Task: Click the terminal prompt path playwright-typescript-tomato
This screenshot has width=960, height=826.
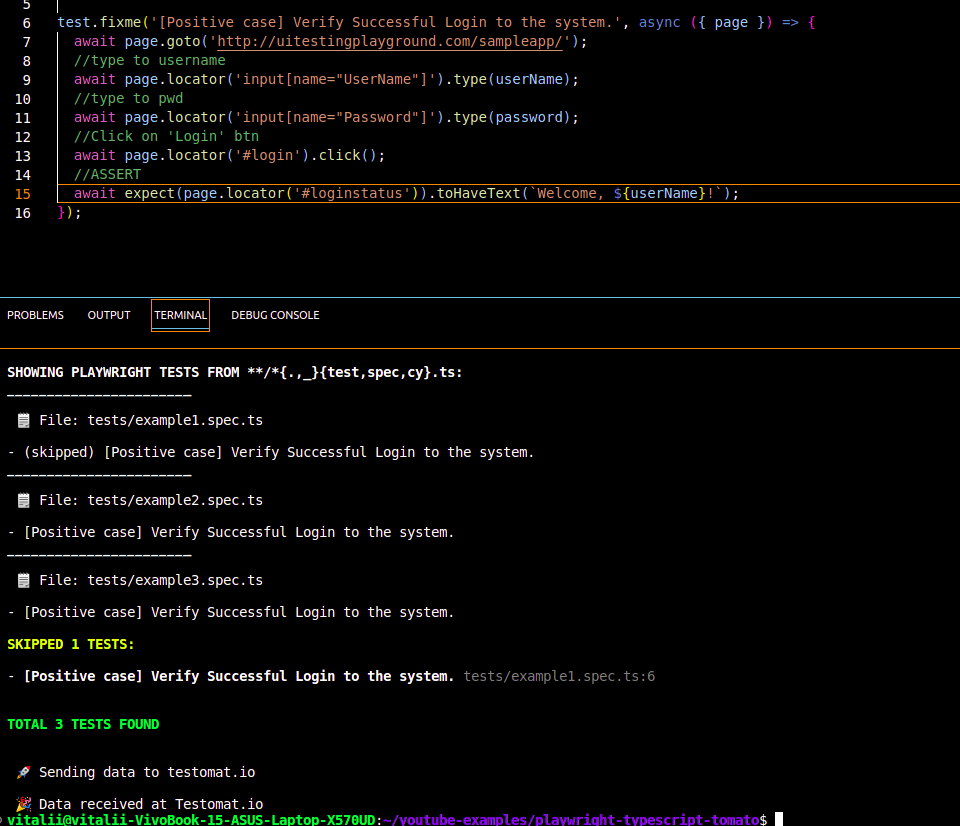Action: (x=648, y=819)
